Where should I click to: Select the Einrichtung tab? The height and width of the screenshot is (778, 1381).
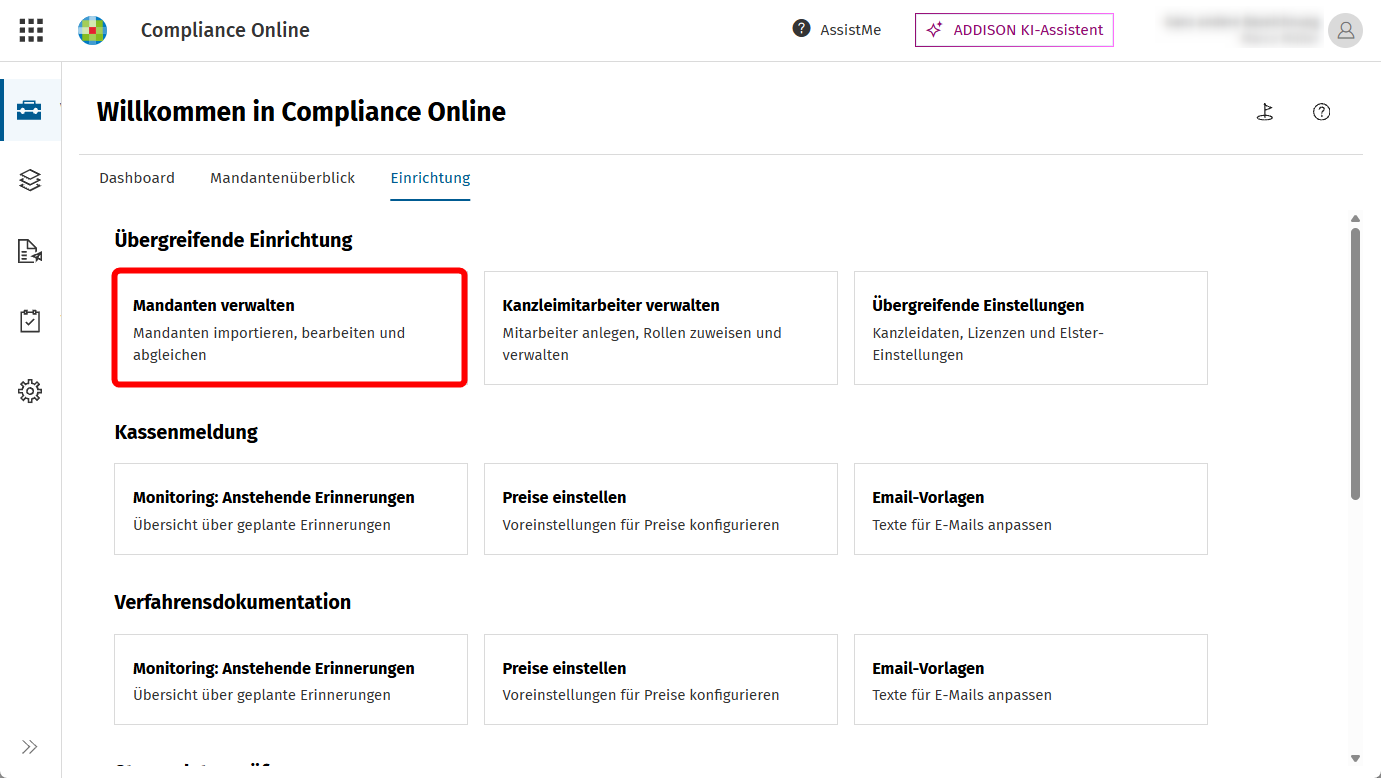pos(430,178)
